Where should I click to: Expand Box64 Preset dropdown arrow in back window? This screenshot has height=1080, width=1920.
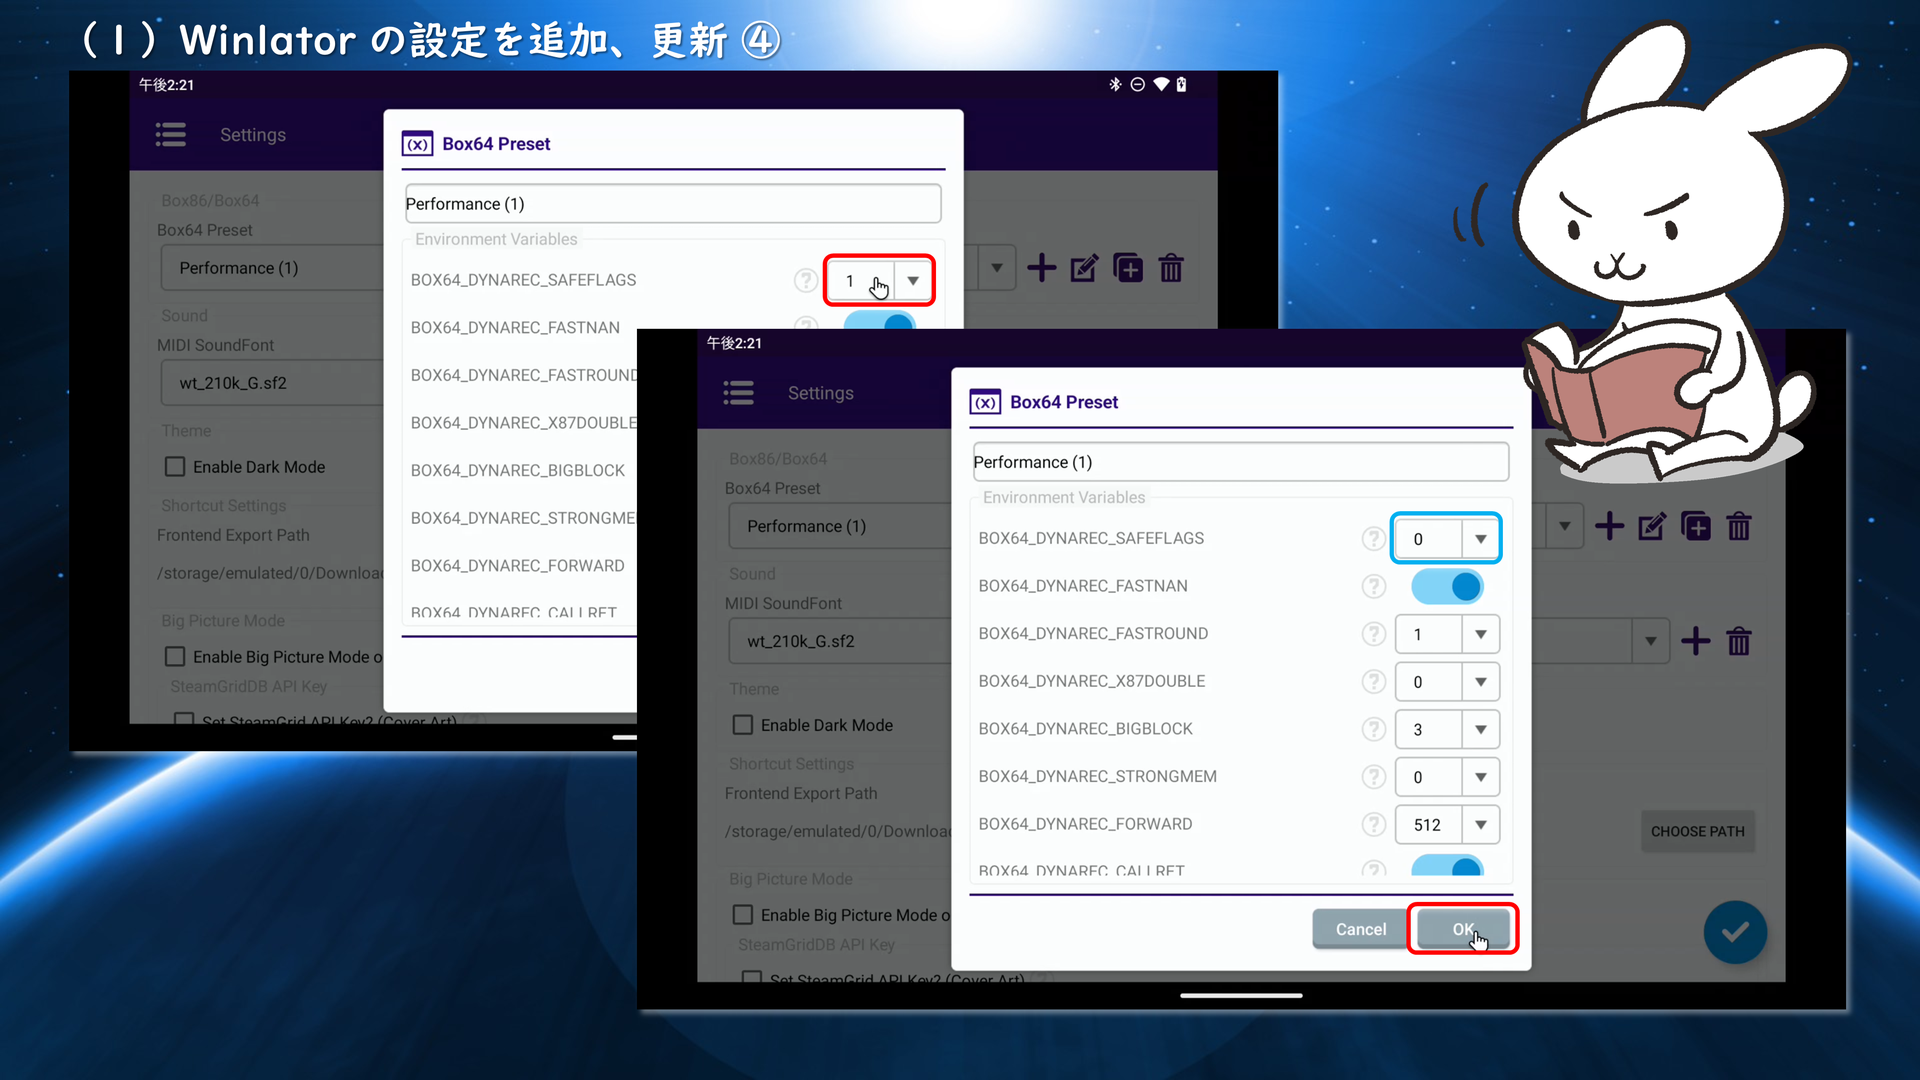[996, 268]
